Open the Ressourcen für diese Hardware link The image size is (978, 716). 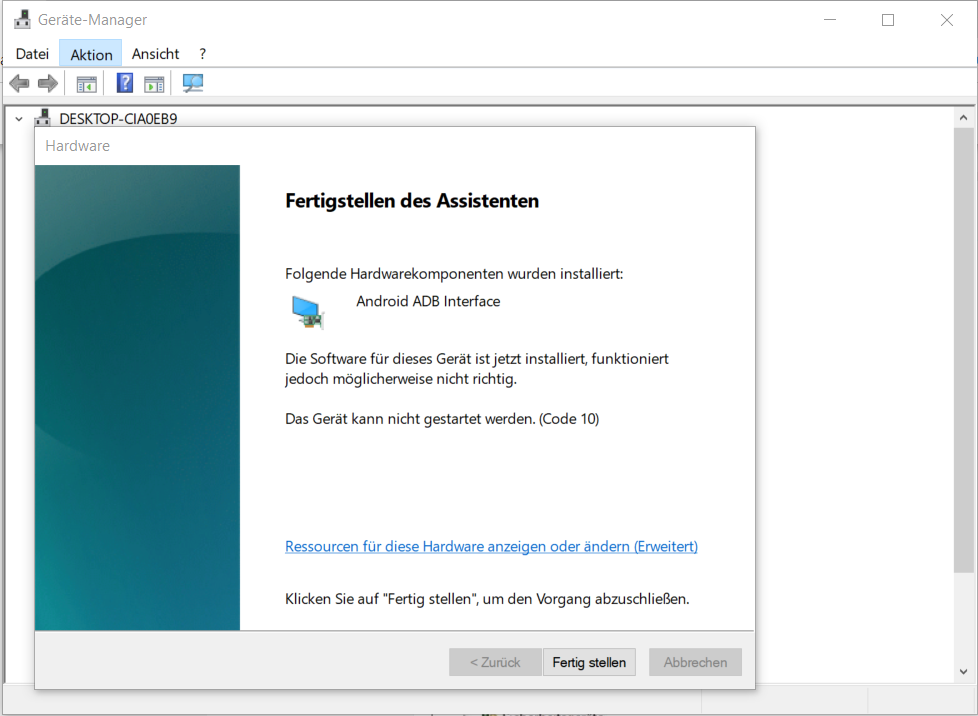[x=491, y=547]
